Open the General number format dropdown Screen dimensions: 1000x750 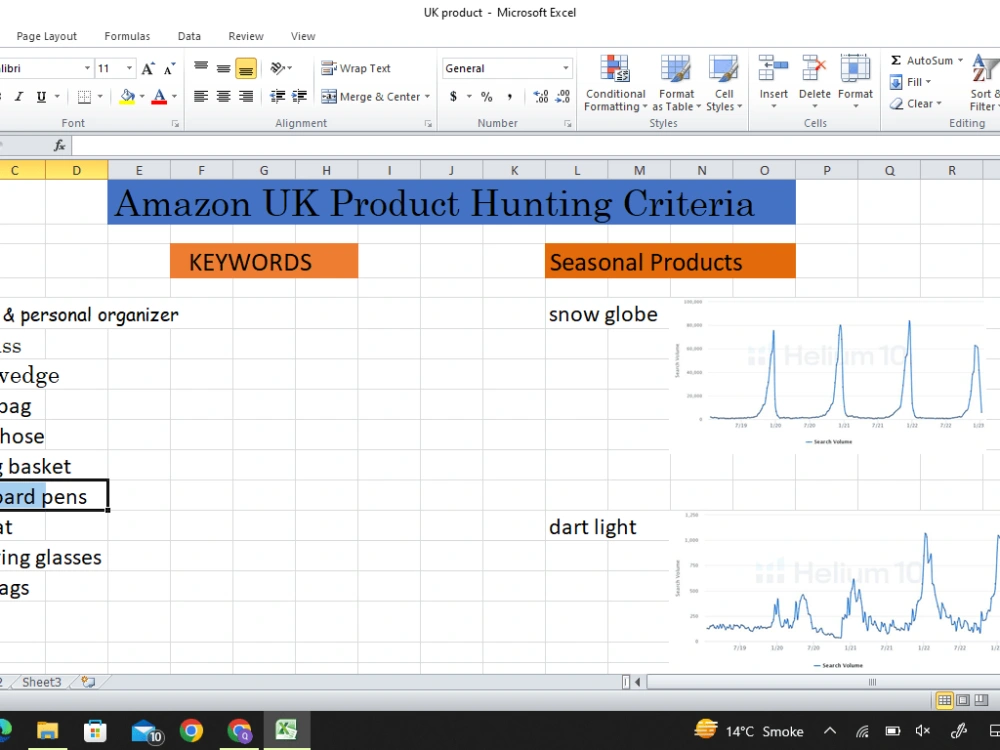coord(566,68)
